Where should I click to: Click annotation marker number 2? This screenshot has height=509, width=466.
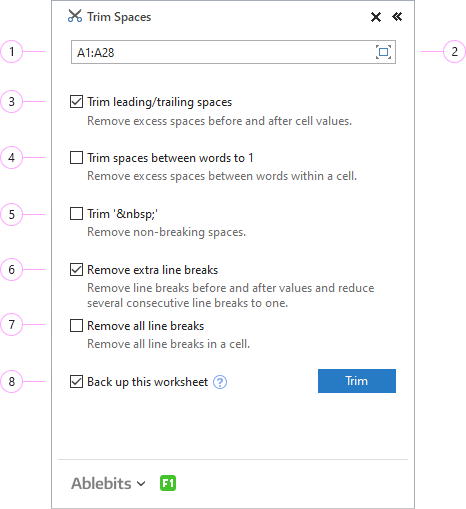[x=454, y=52]
